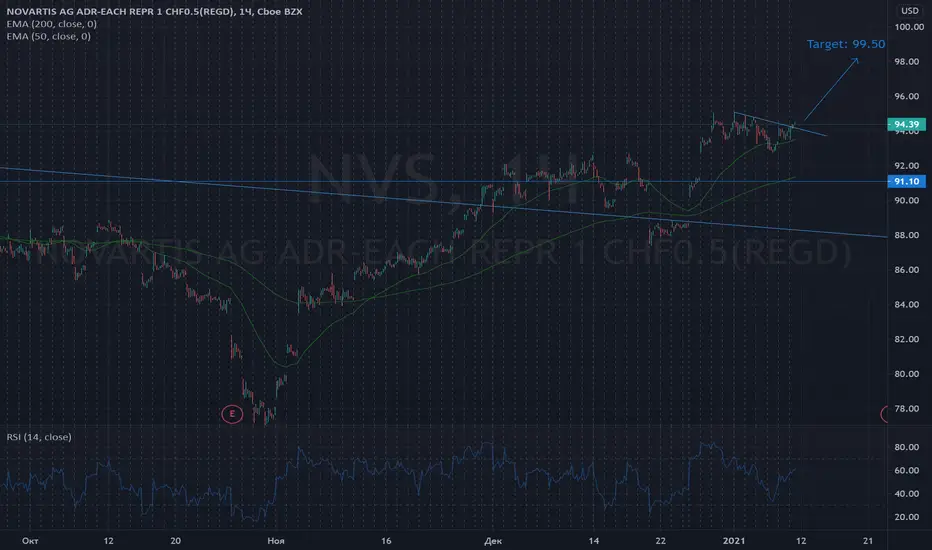
Task: Select the EMA (200, close, 0) indicator label
Action: [52, 24]
